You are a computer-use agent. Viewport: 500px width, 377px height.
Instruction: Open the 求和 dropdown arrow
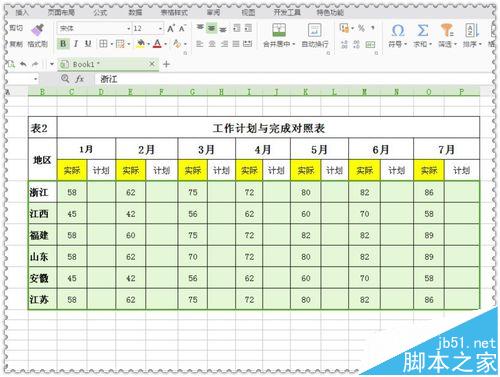tap(430, 44)
